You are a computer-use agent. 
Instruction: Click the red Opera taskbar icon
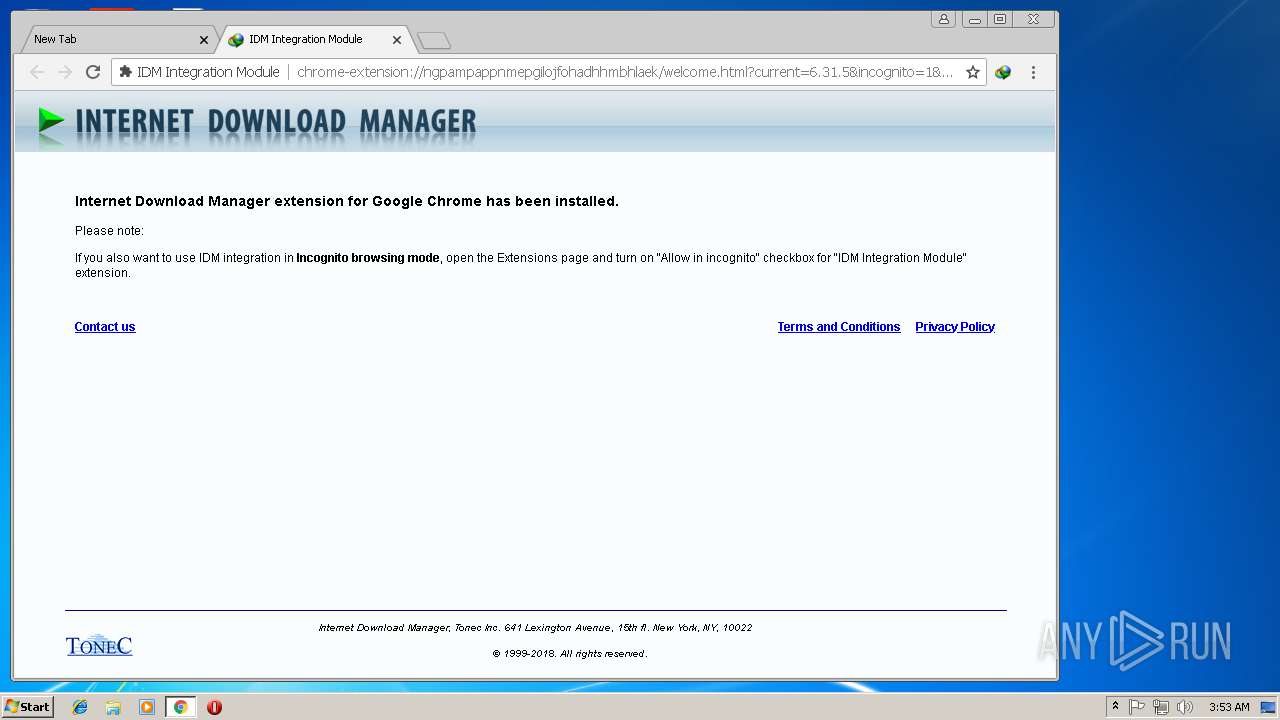click(214, 707)
